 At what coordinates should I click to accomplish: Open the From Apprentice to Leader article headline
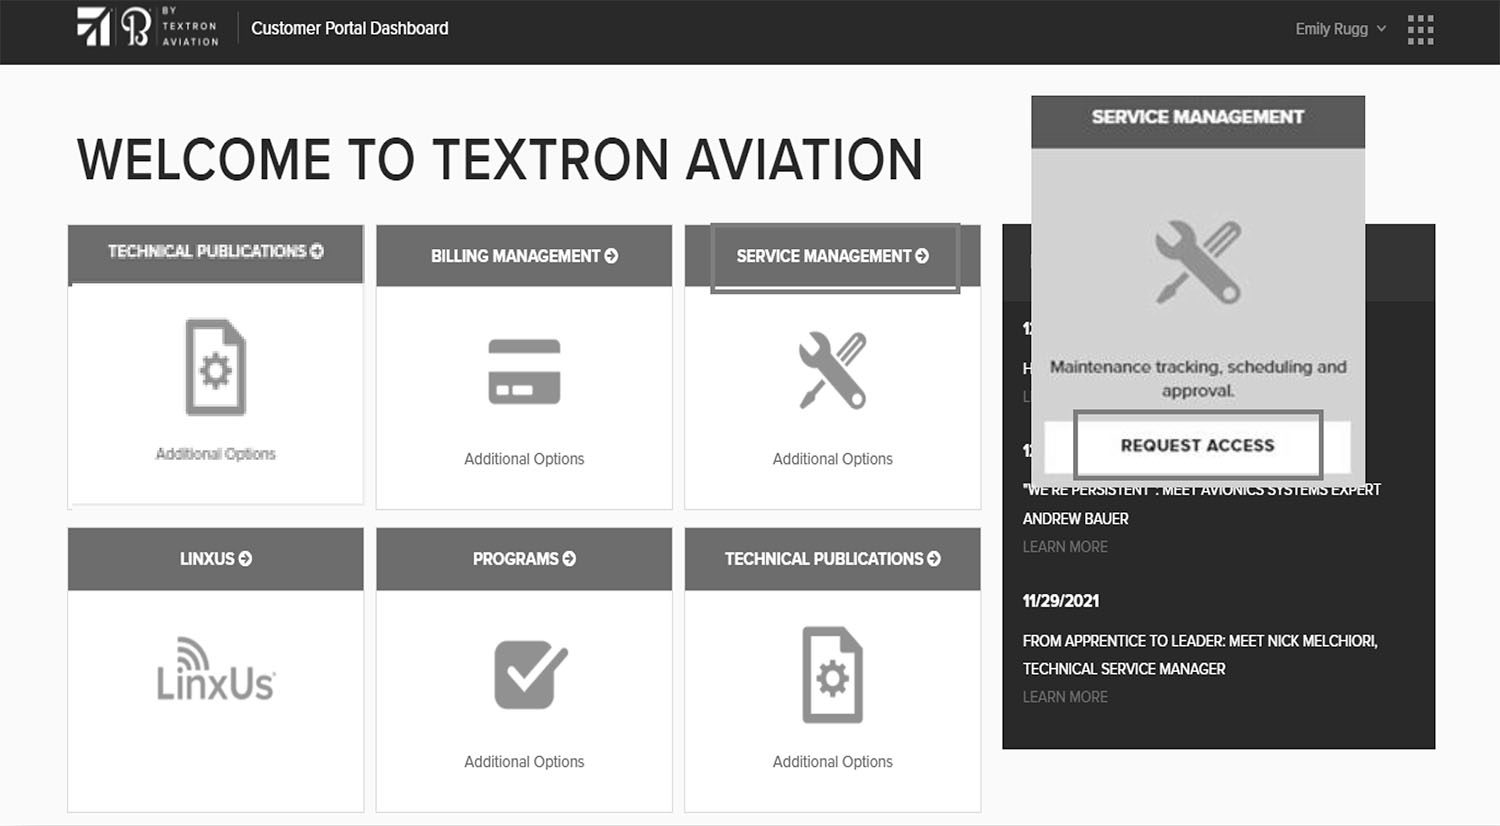pos(1200,655)
